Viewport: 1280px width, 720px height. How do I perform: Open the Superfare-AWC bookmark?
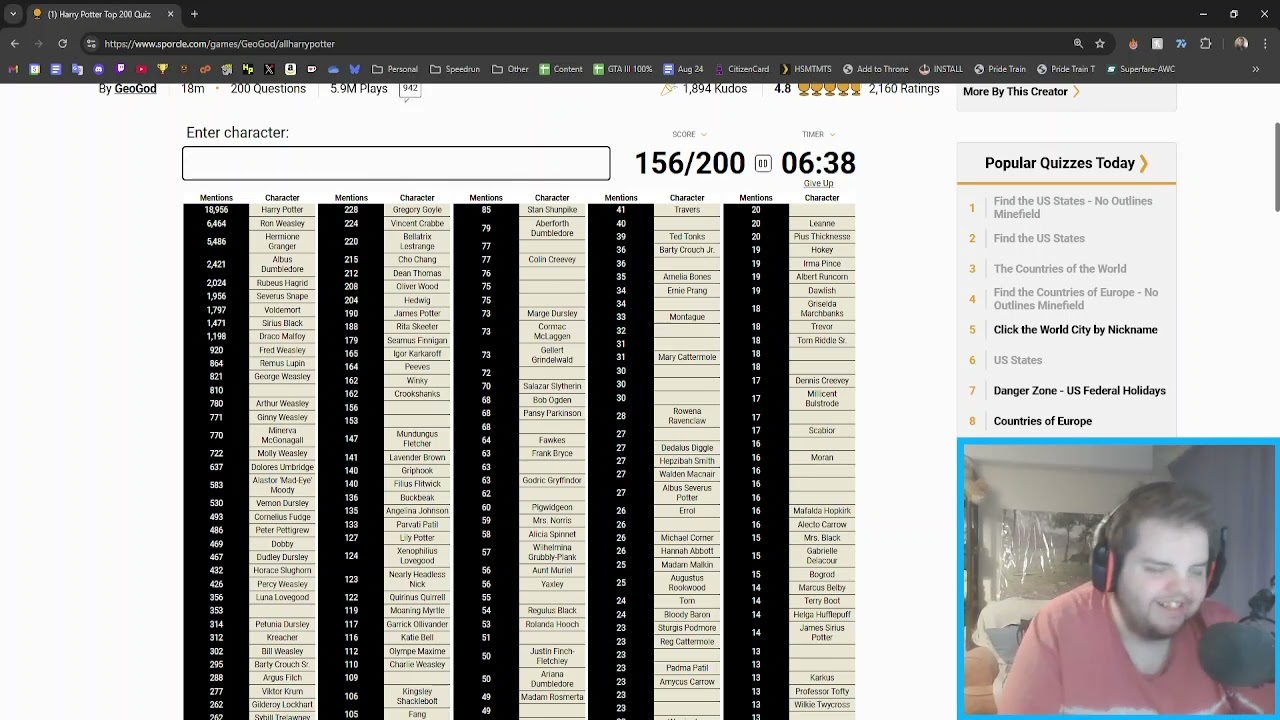pos(1140,69)
